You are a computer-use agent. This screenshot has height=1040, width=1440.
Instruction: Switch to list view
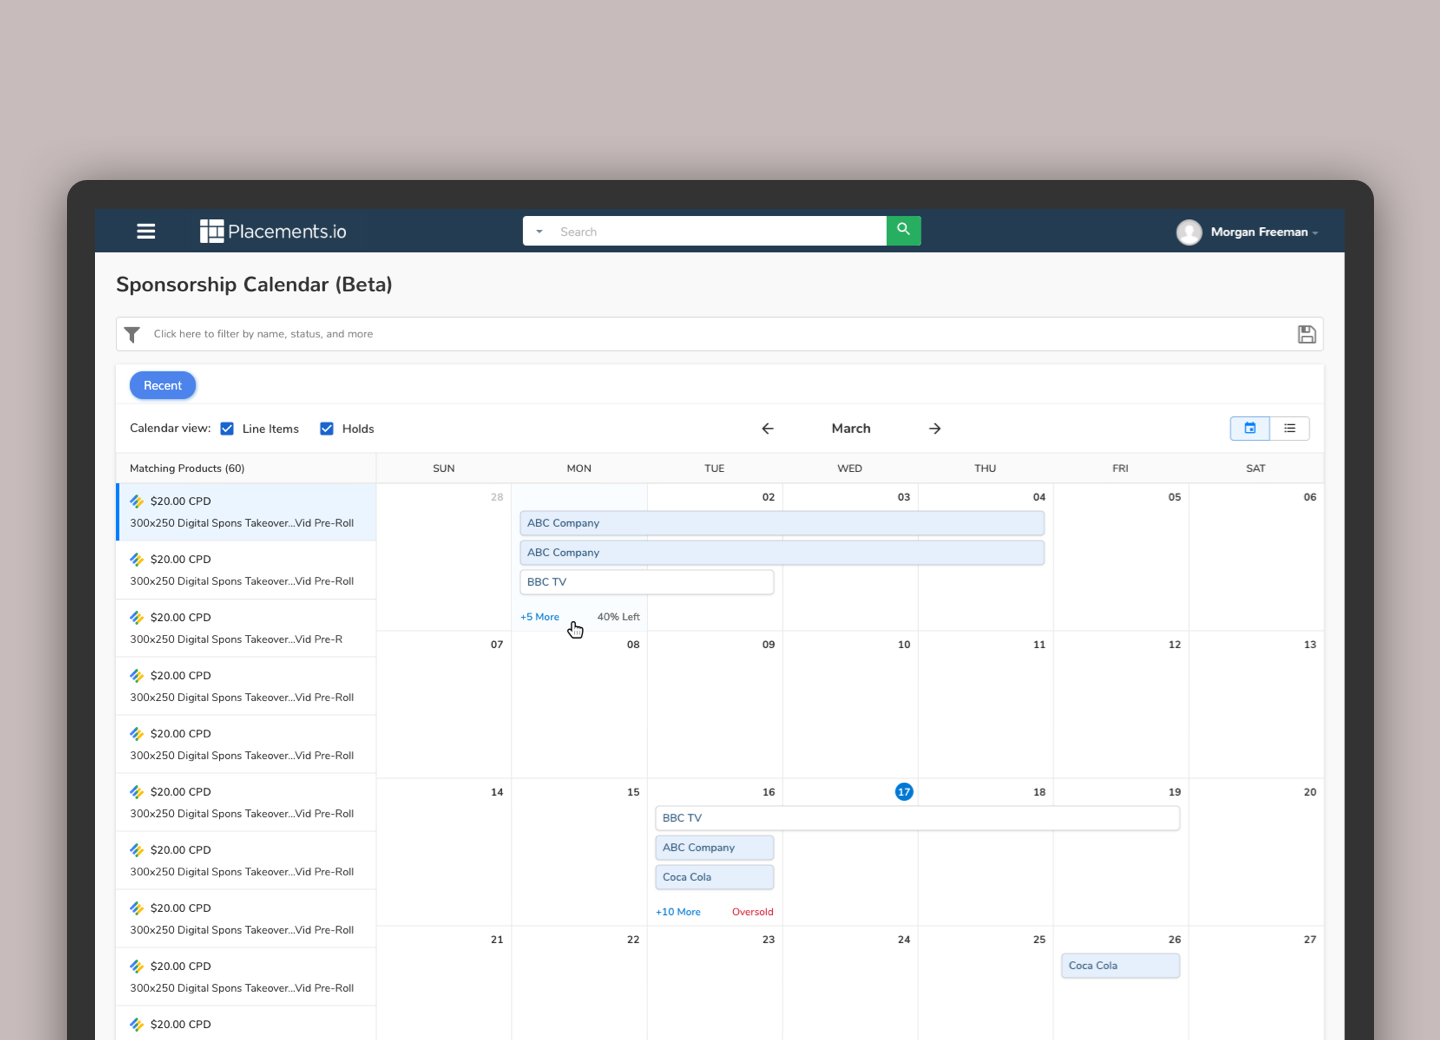point(1290,428)
